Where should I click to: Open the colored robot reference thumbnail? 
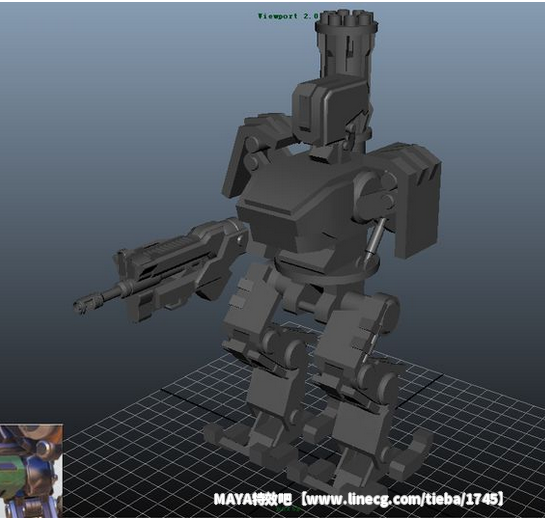tap(31, 471)
